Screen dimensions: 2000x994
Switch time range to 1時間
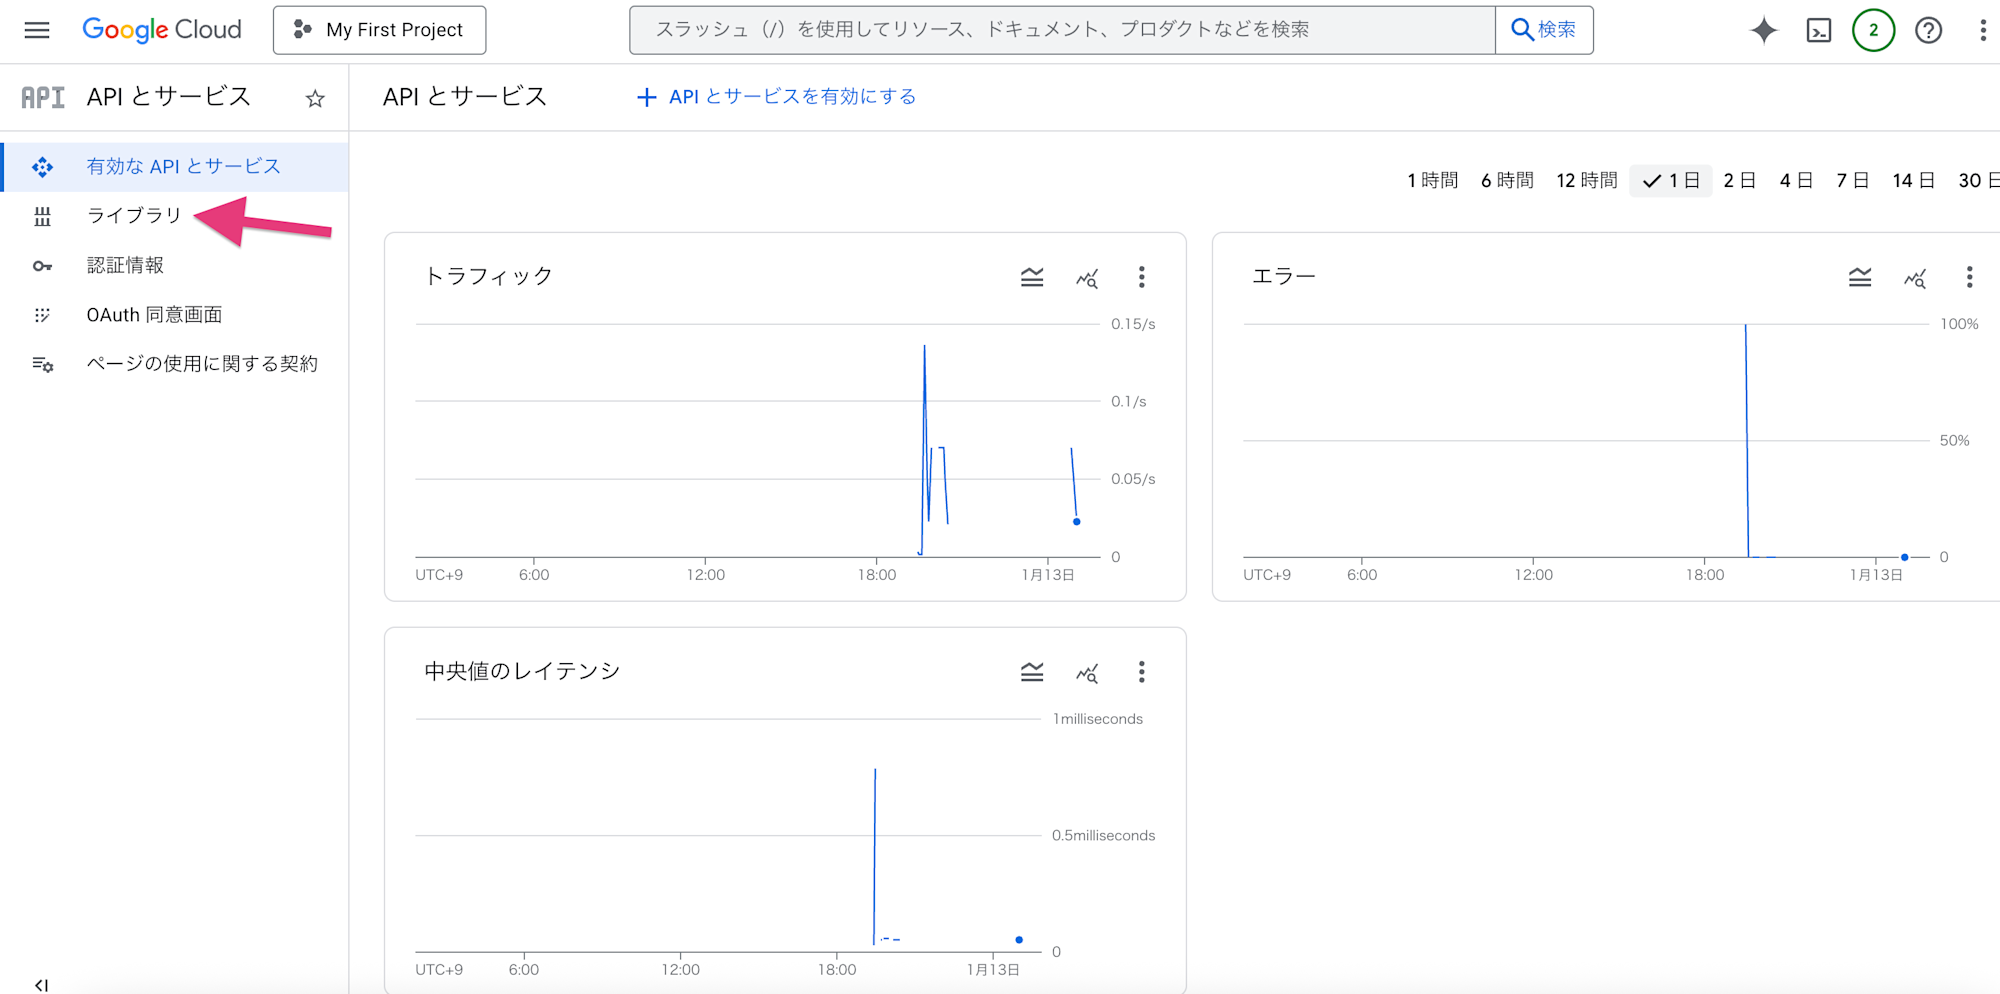point(1432,180)
